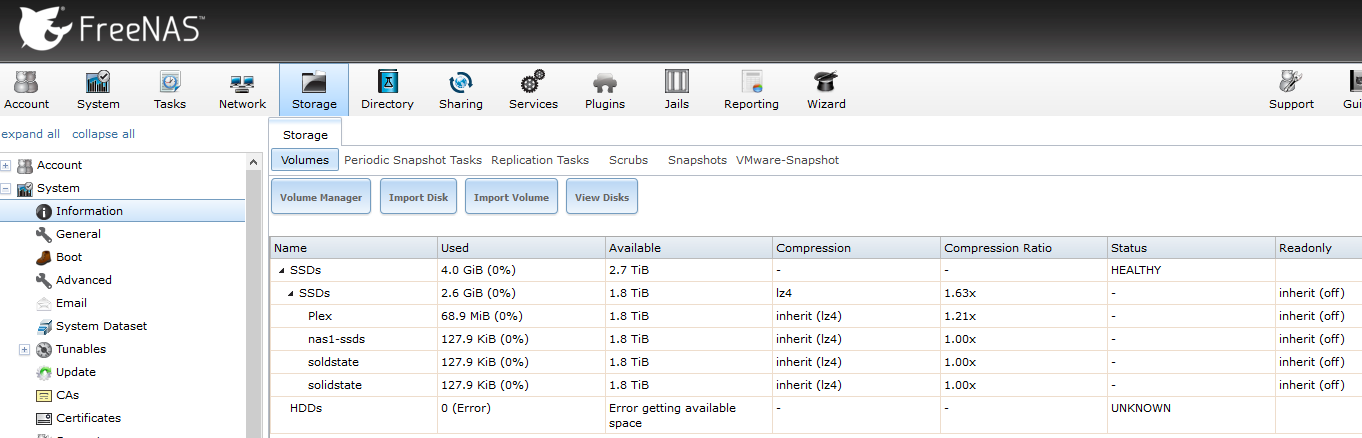
Task: Collapse the top-level SSDs volume row
Action: (x=281, y=270)
